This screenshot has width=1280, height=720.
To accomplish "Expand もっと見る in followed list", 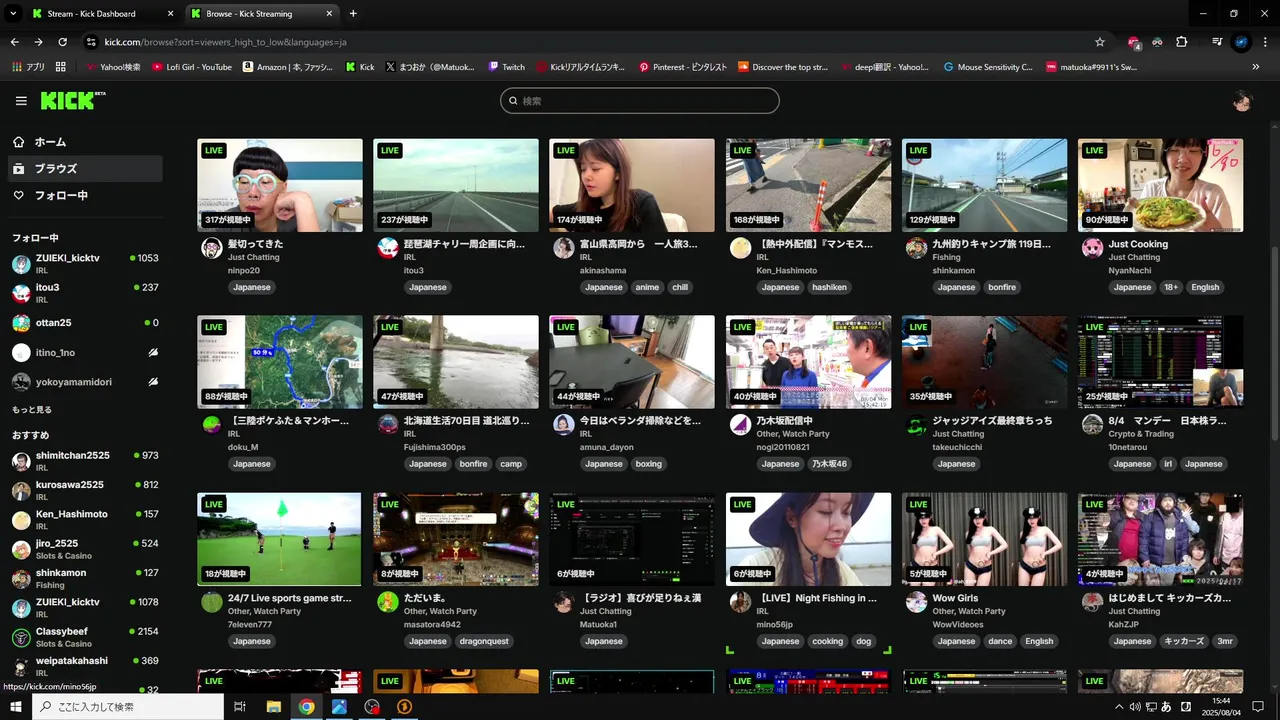I will coord(32,410).
